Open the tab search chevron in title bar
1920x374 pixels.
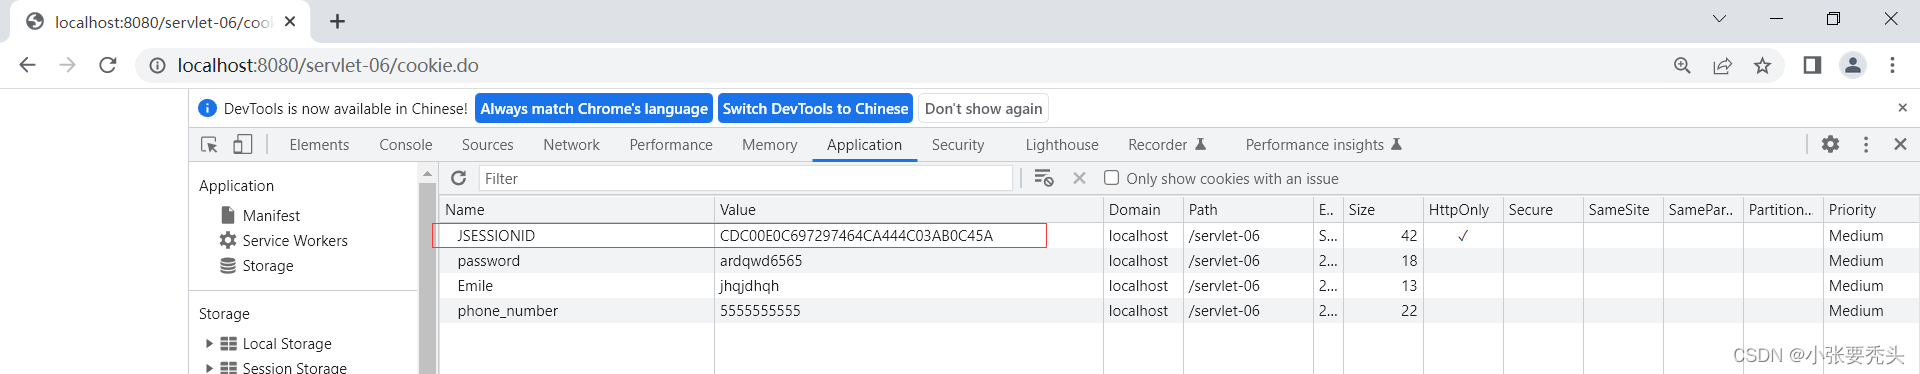tap(1719, 18)
